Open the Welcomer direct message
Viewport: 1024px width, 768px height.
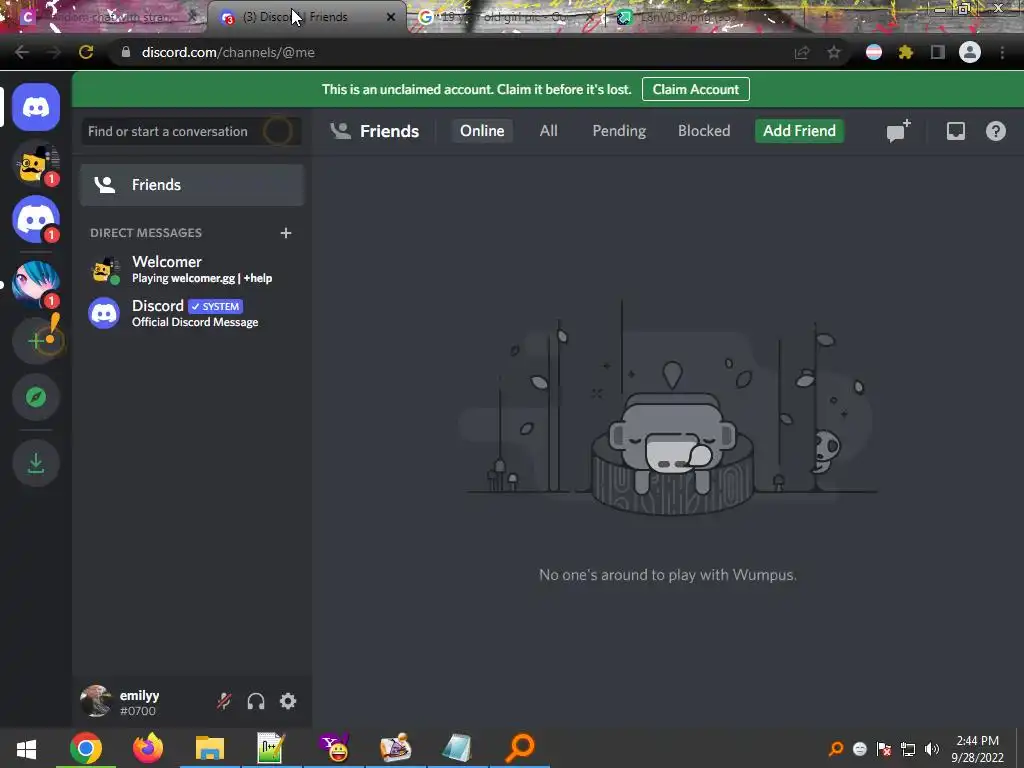tap(192, 269)
